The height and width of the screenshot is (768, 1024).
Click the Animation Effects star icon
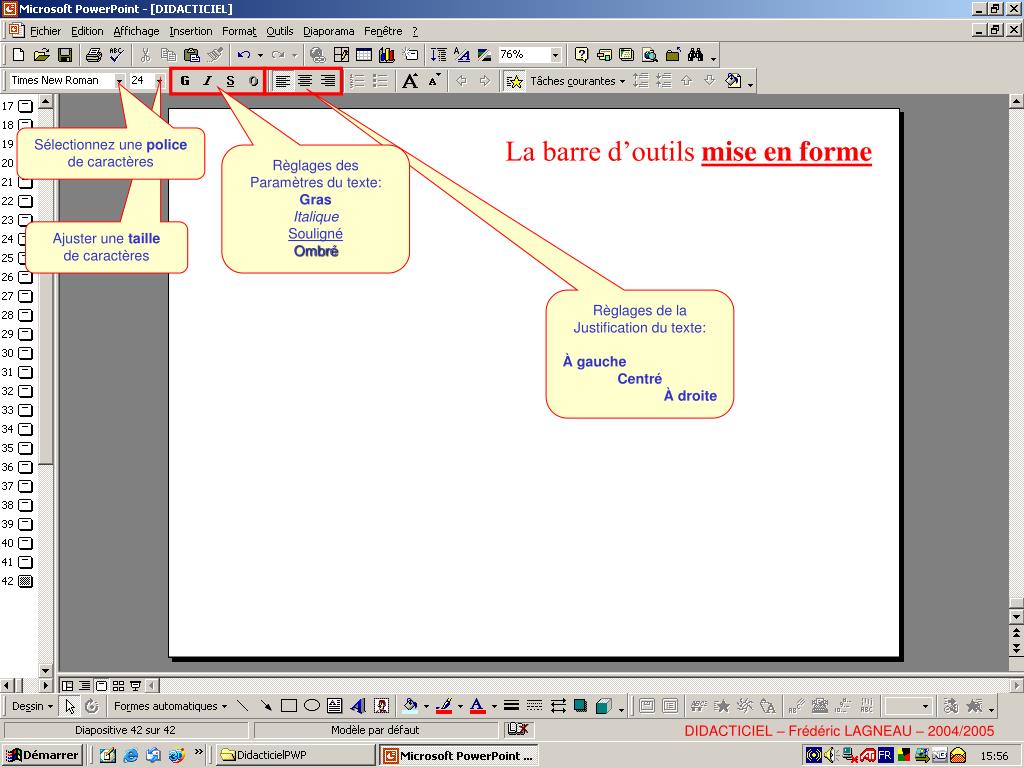515,81
